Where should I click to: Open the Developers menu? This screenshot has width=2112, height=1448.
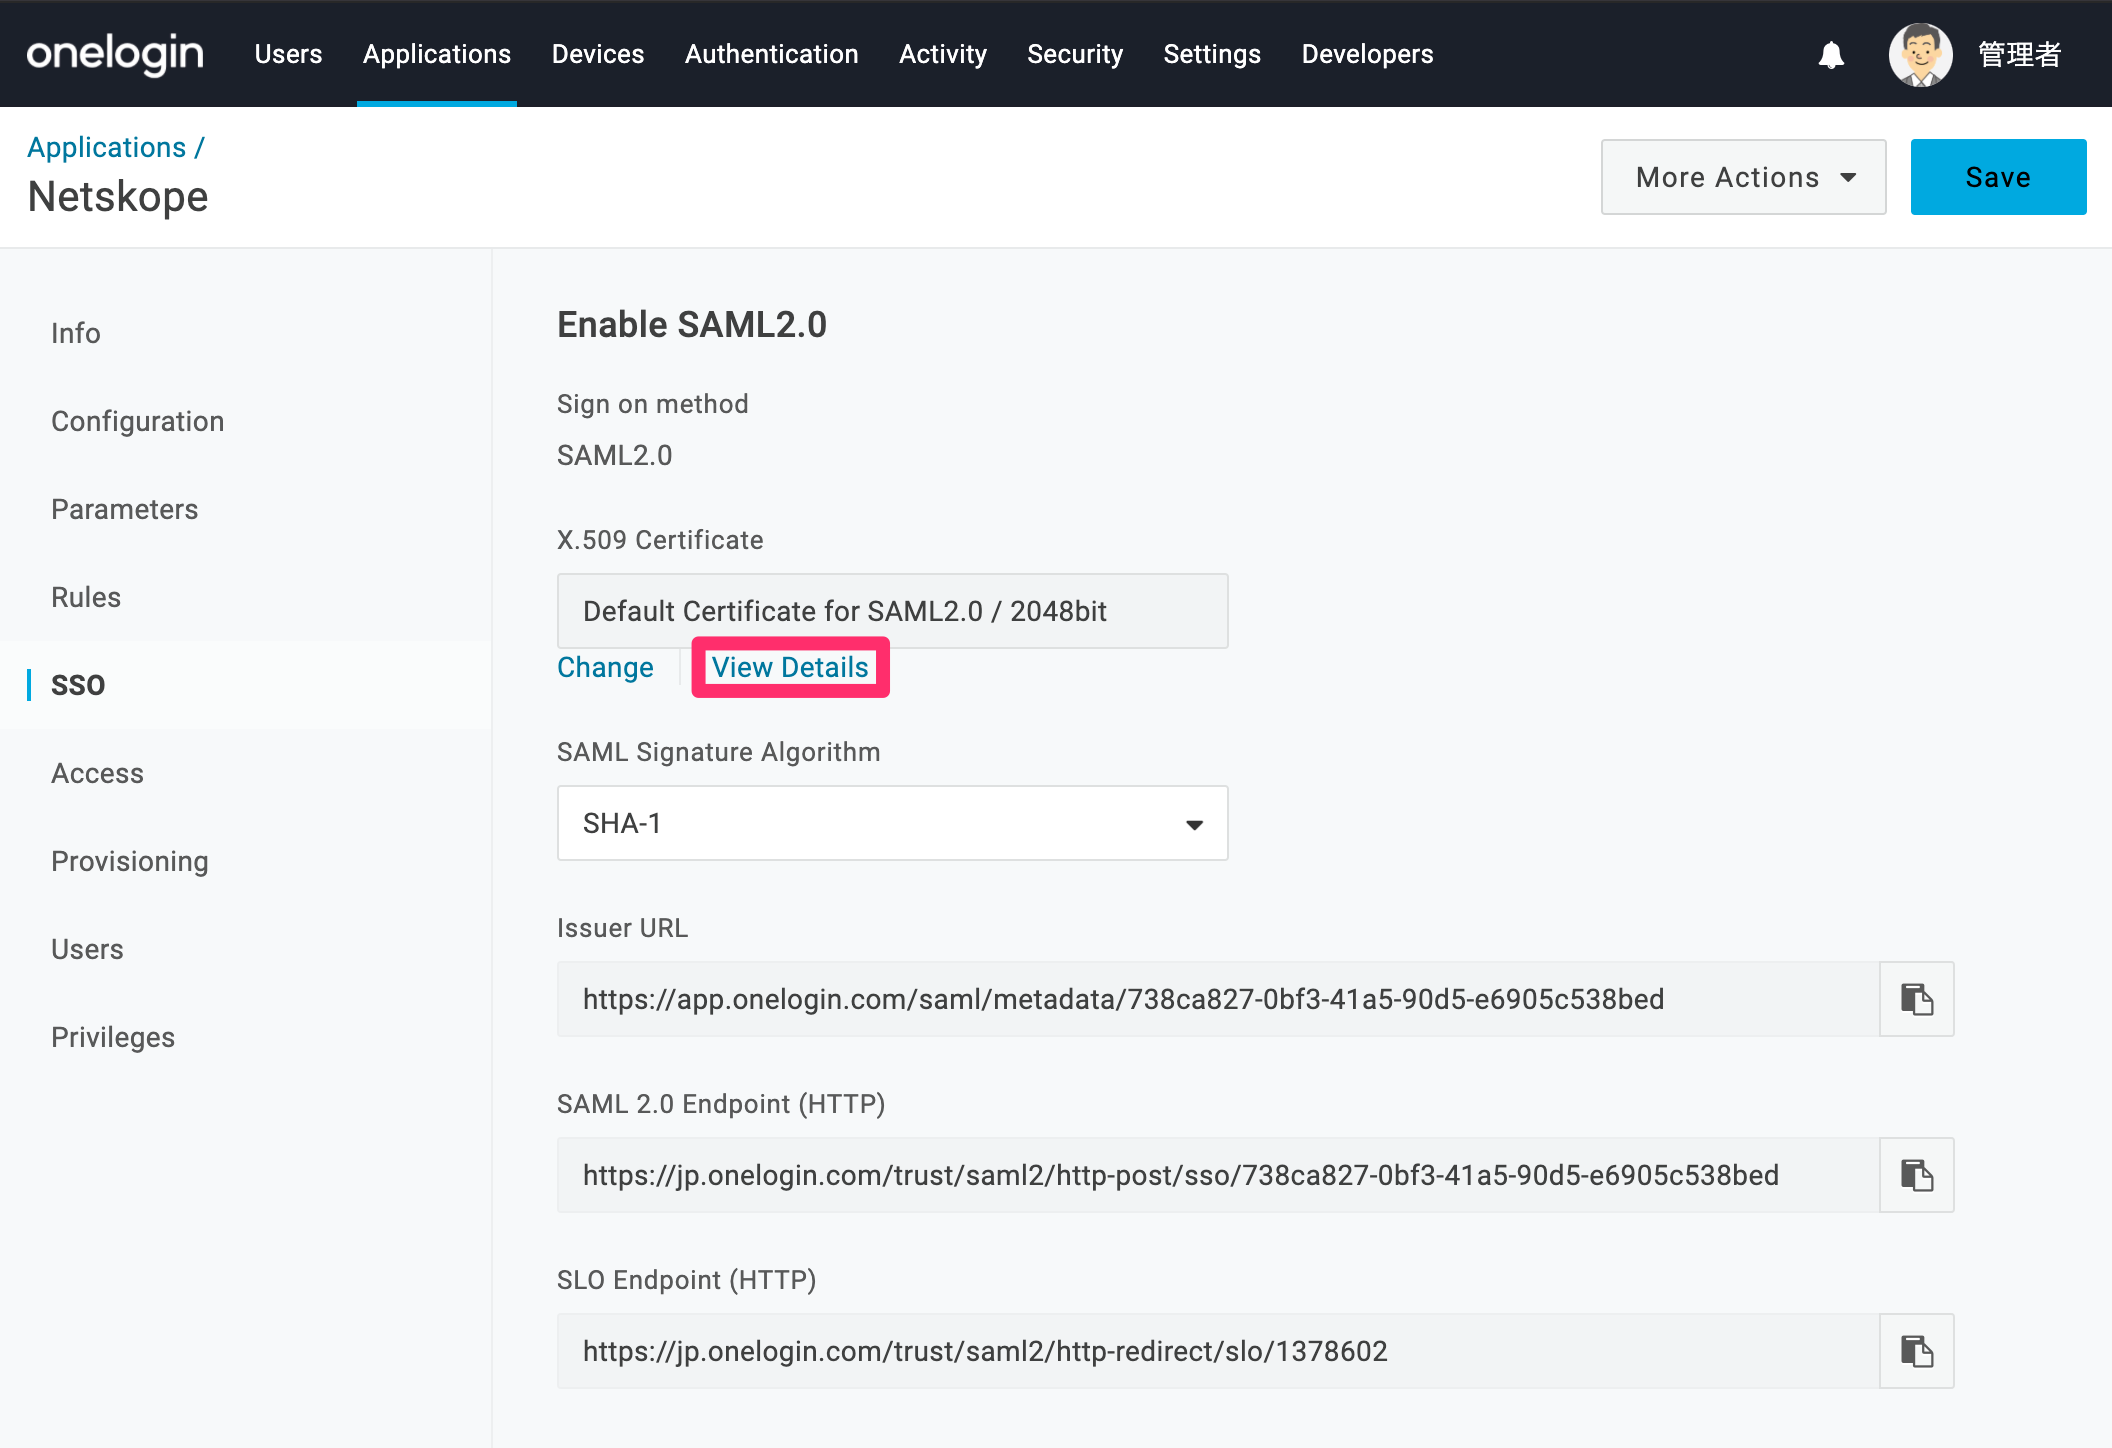coord(1367,54)
